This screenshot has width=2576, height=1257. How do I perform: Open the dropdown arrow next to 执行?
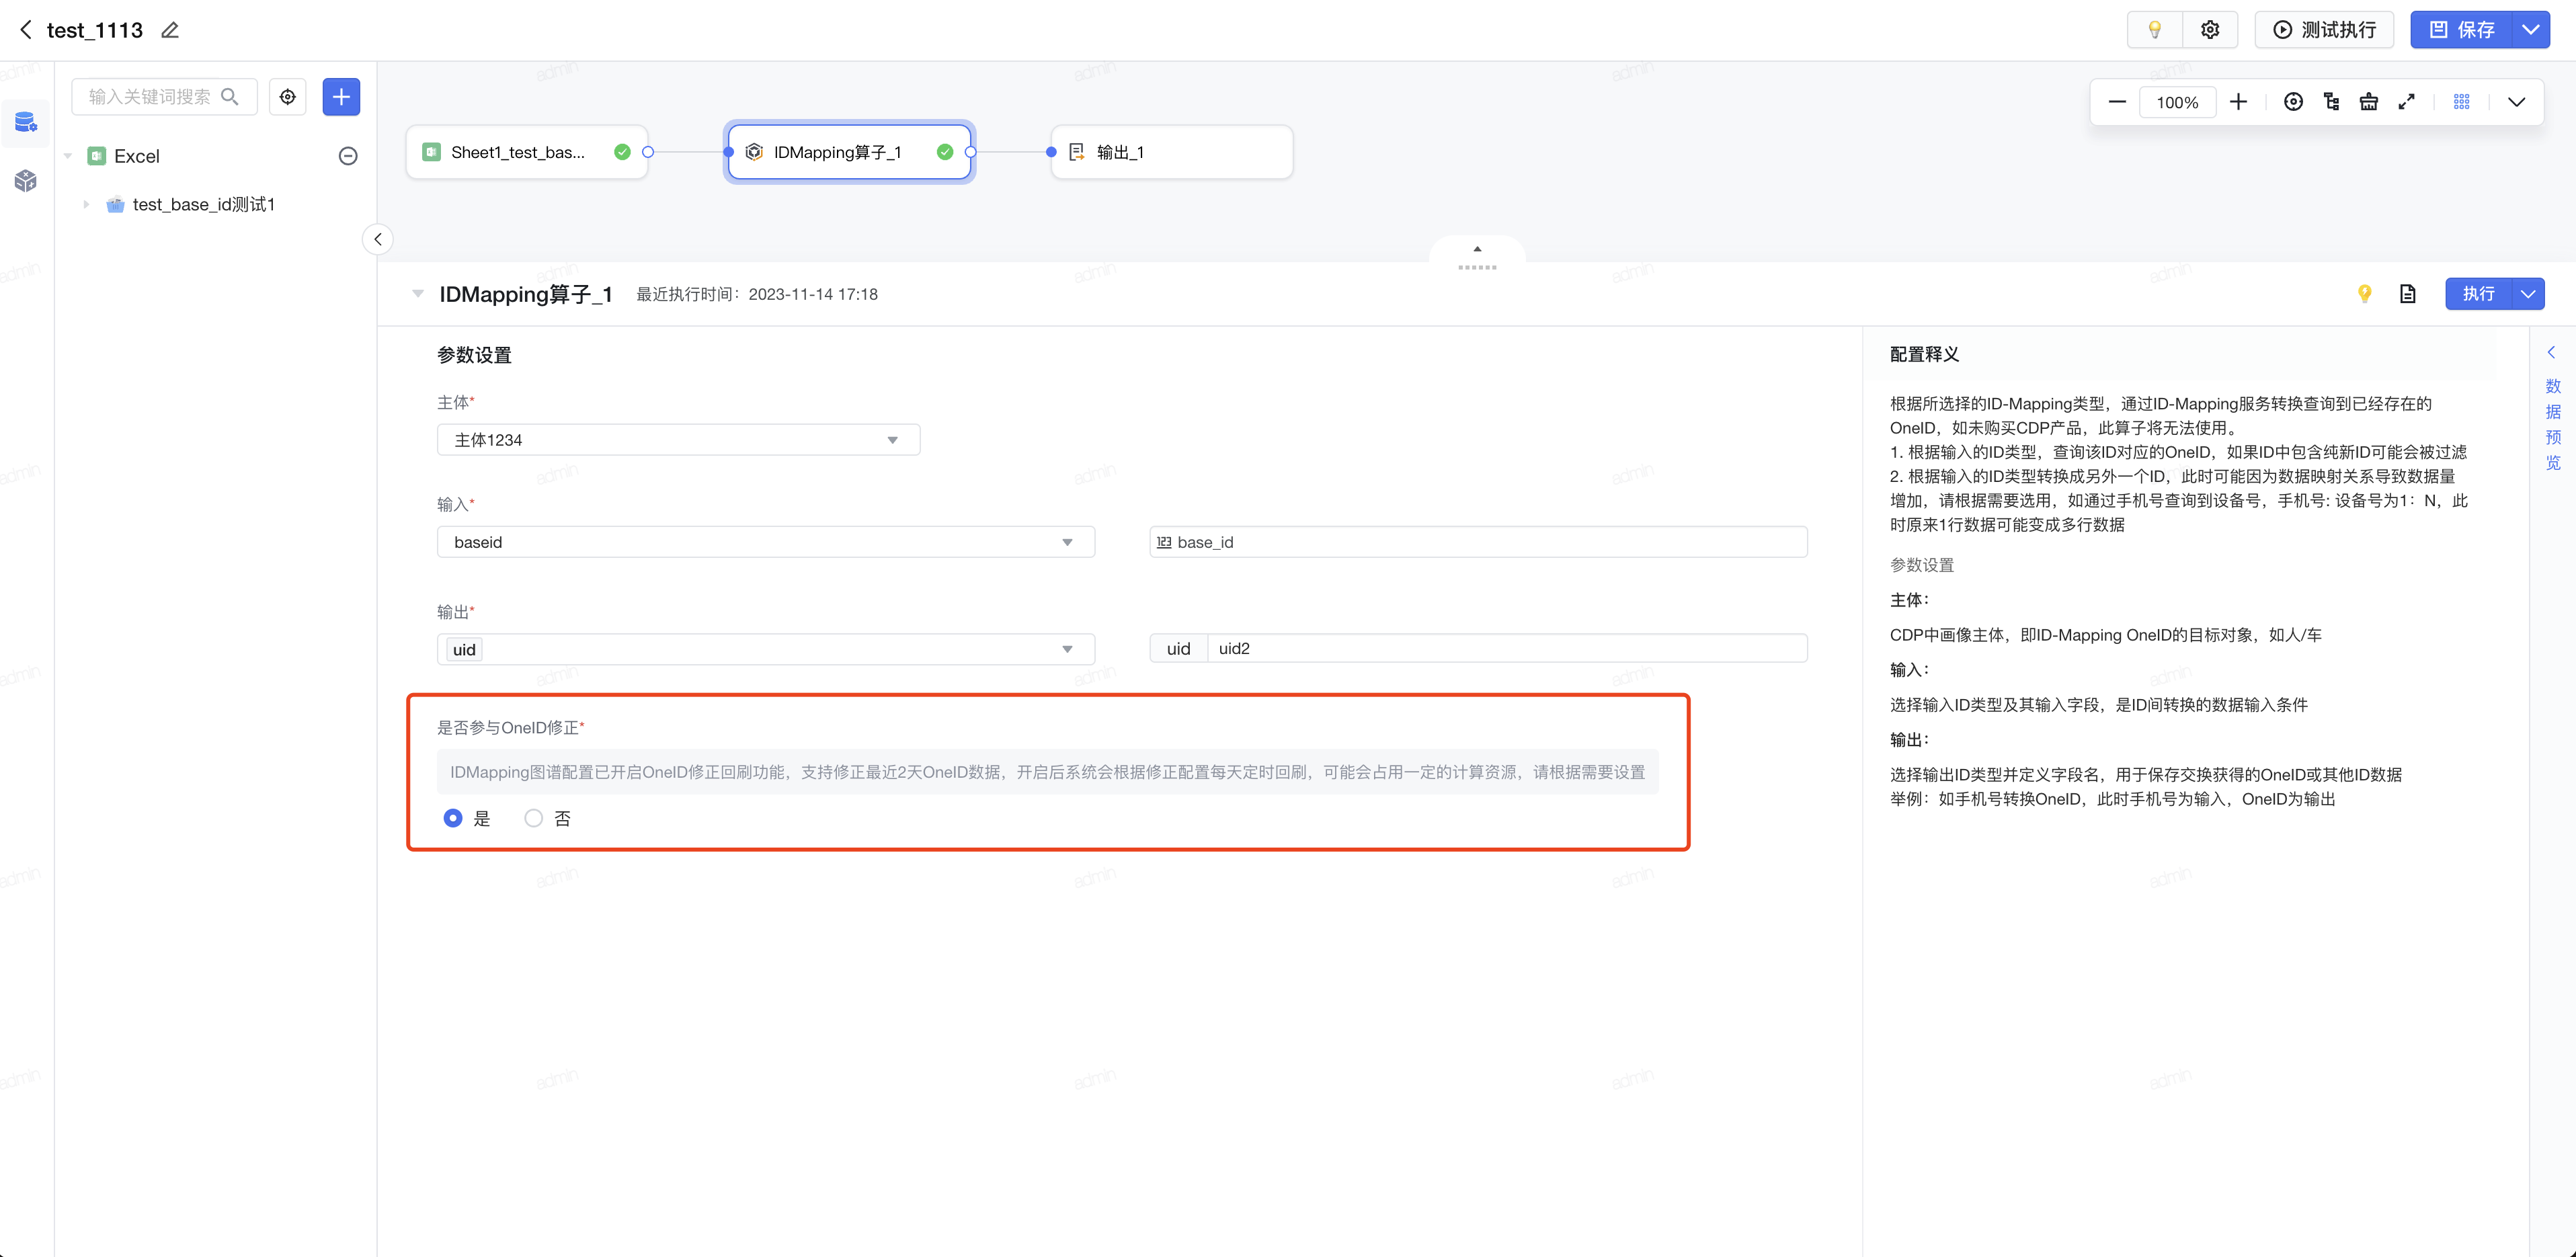2528,294
